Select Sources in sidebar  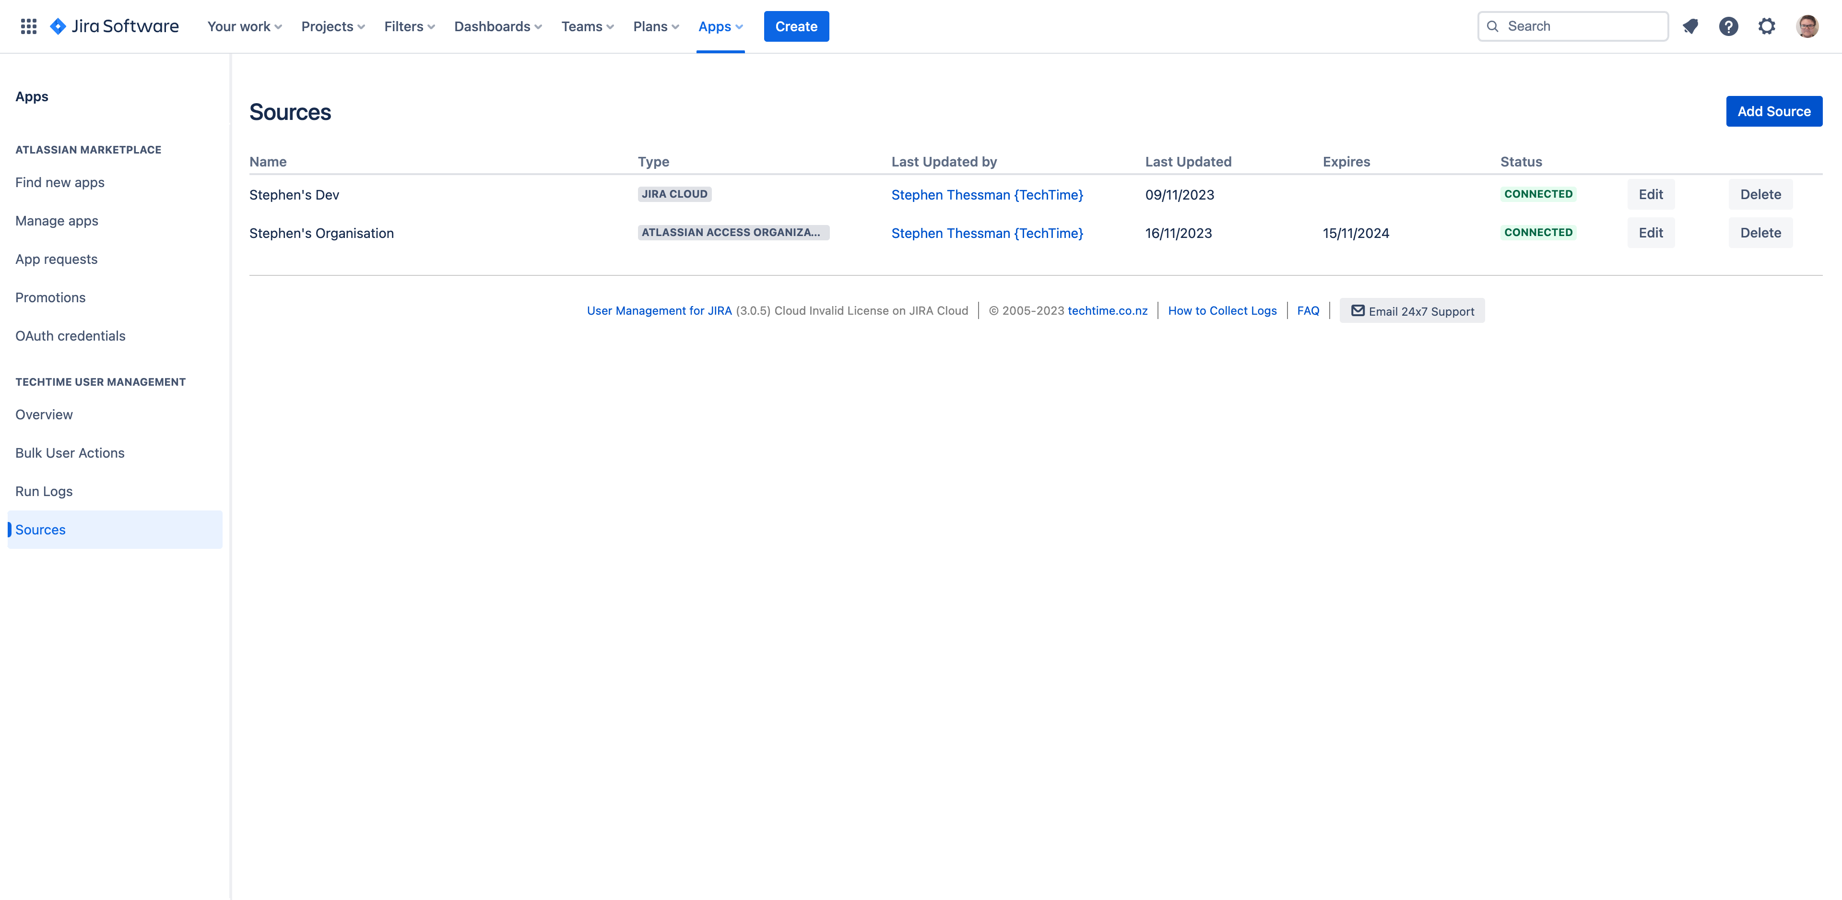pyautogui.click(x=115, y=530)
